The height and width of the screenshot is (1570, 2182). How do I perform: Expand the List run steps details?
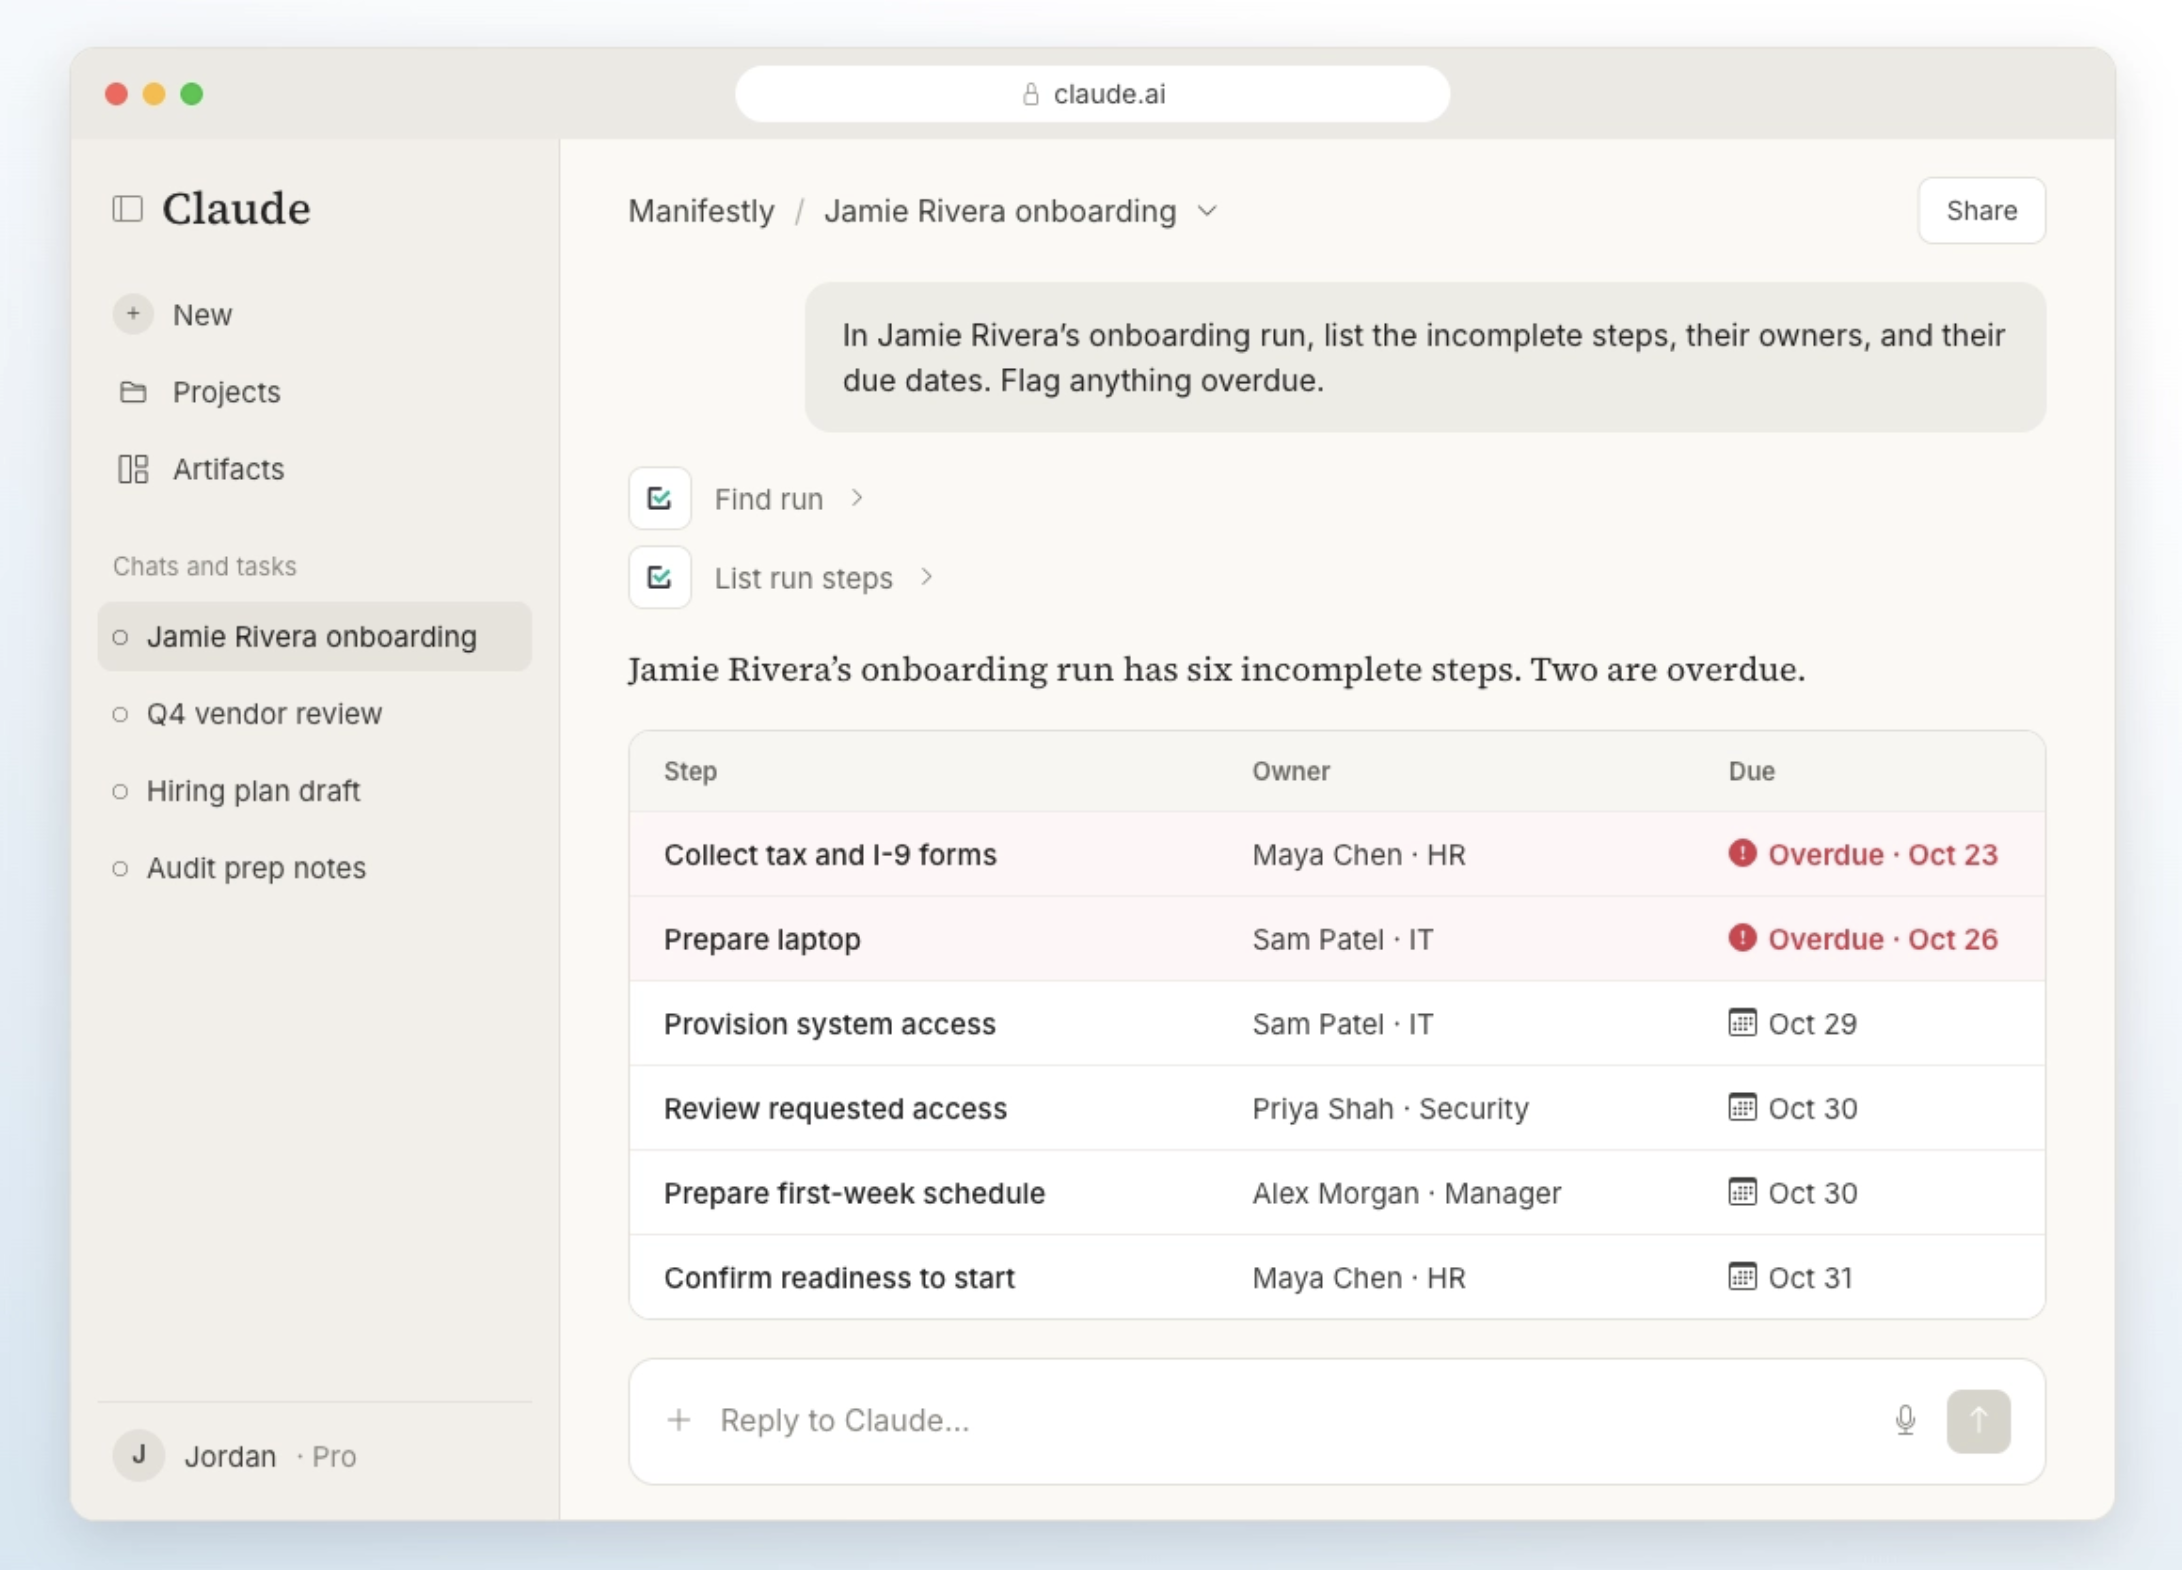click(927, 577)
